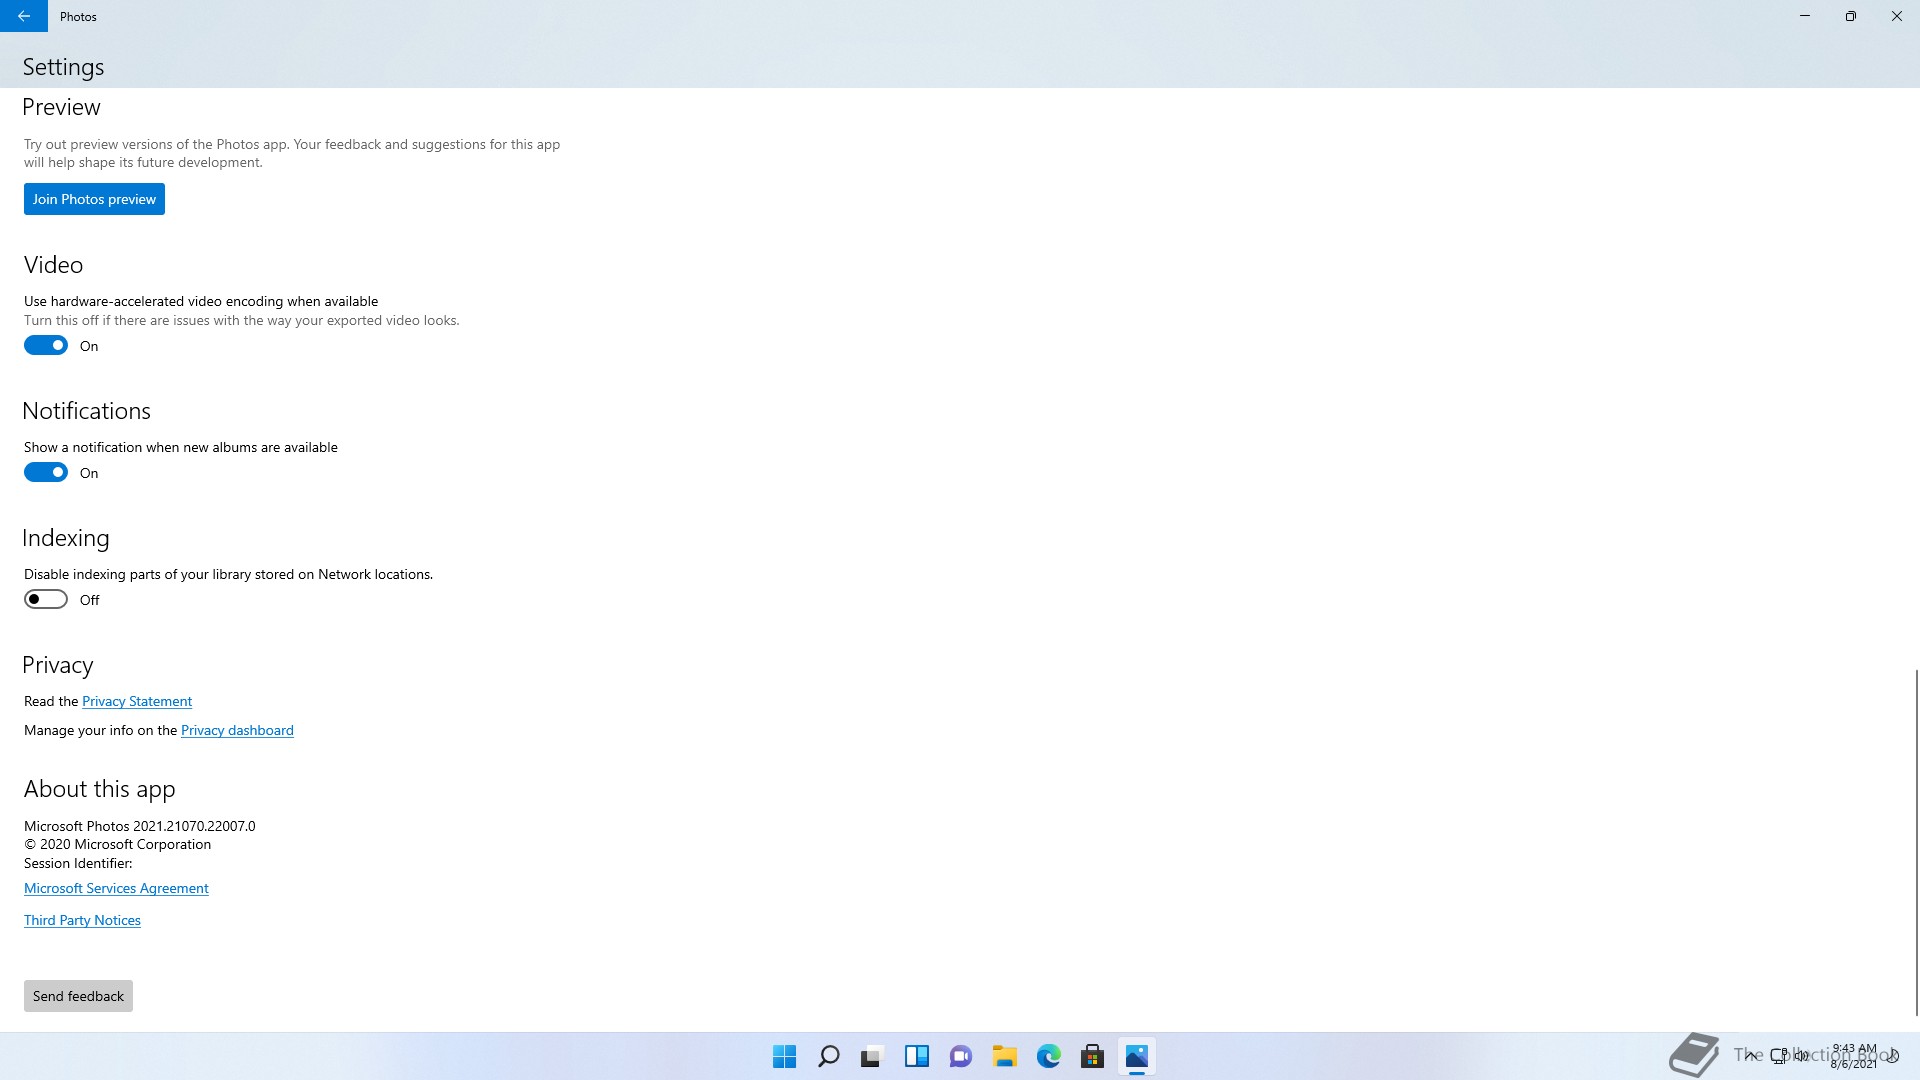Viewport: 1920px width, 1080px height.
Task: Open Microsoft Store from the taskbar
Action: tap(1093, 1056)
